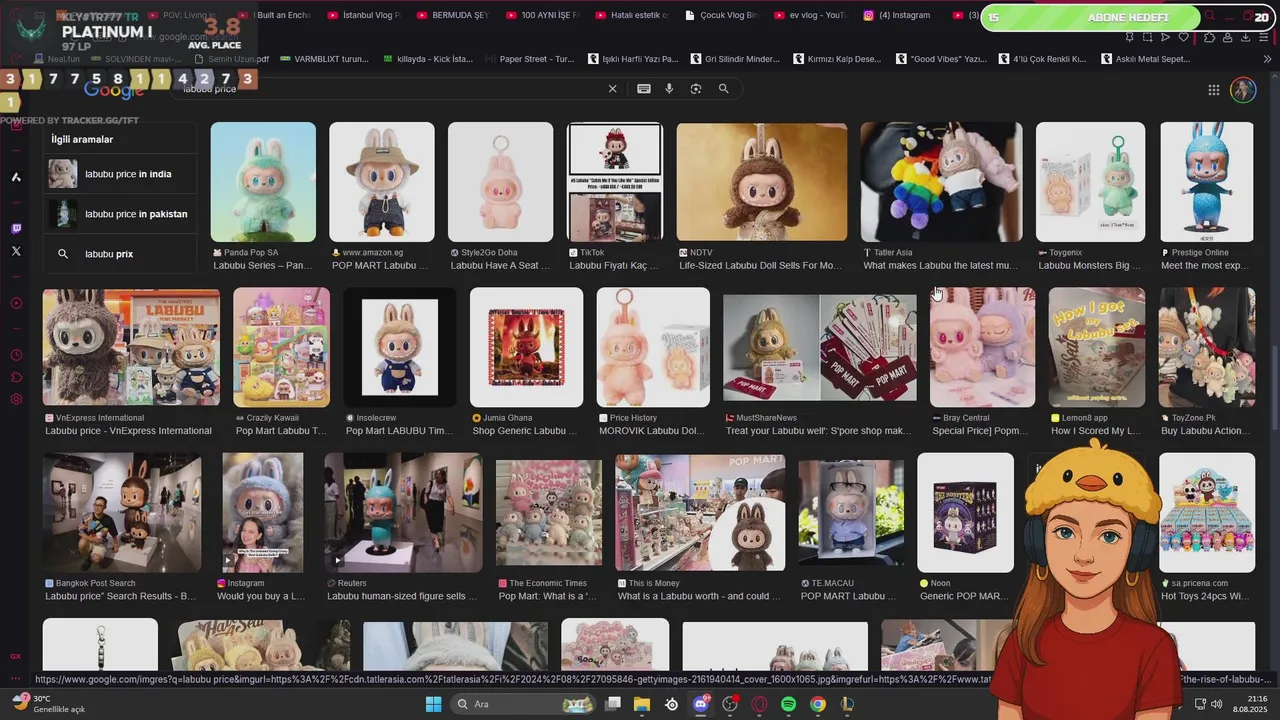Open The Economic Times Pop Mart image
The width and height of the screenshot is (1280, 720).
coord(549,513)
